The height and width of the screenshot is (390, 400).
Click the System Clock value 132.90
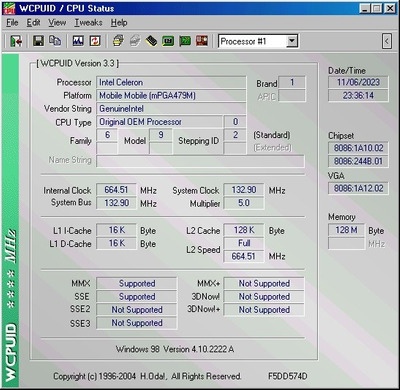244,190
